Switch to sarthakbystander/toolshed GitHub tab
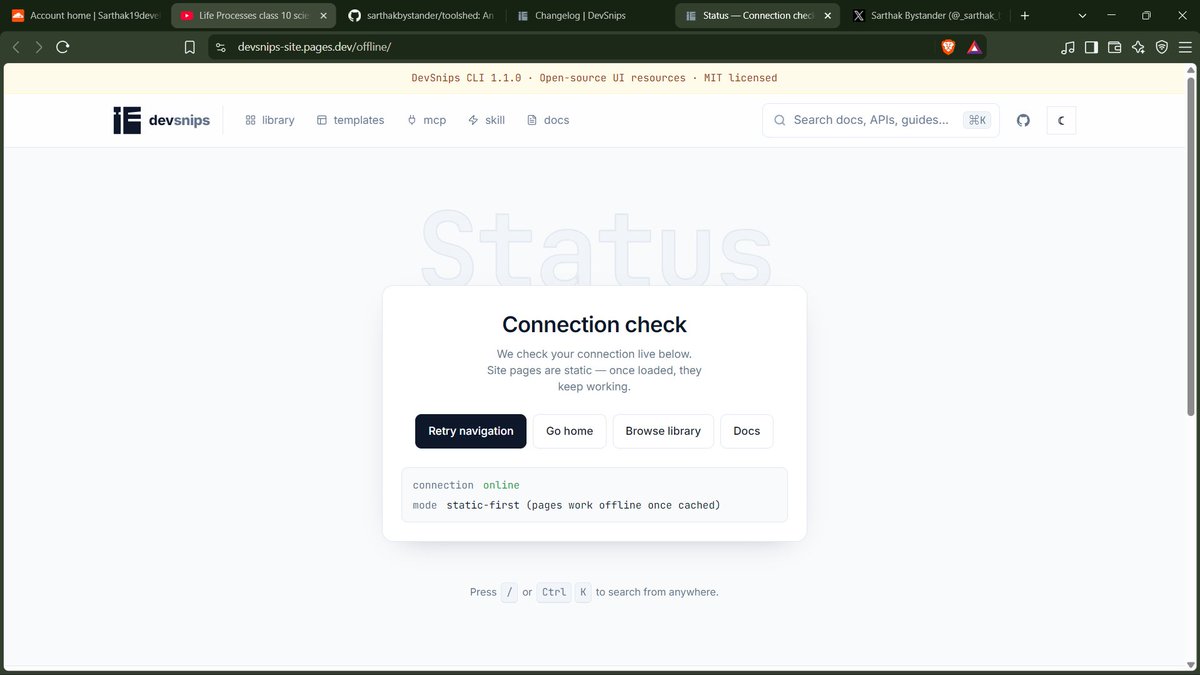The image size is (1200, 675). pyautogui.click(x=420, y=15)
